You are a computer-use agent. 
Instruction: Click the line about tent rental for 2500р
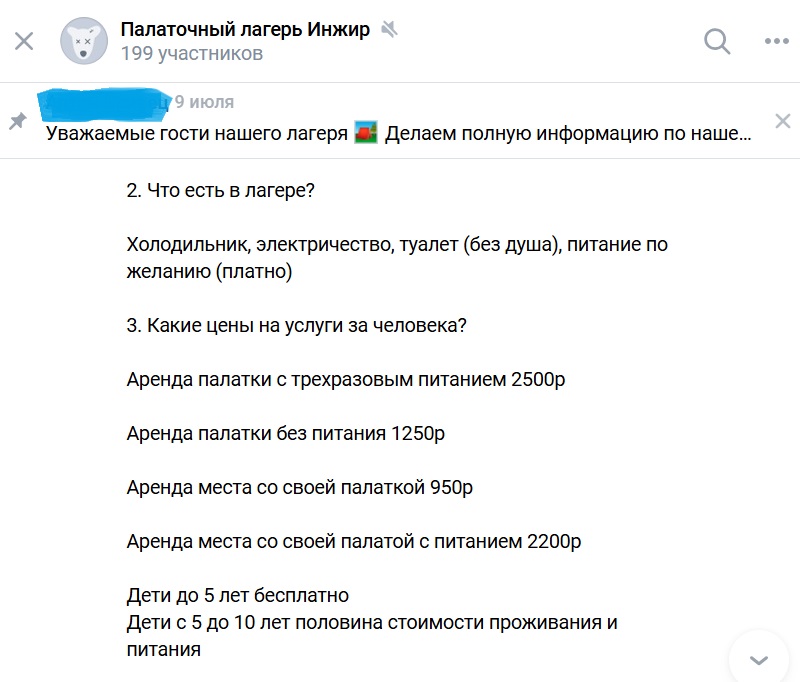[x=352, y=379]
